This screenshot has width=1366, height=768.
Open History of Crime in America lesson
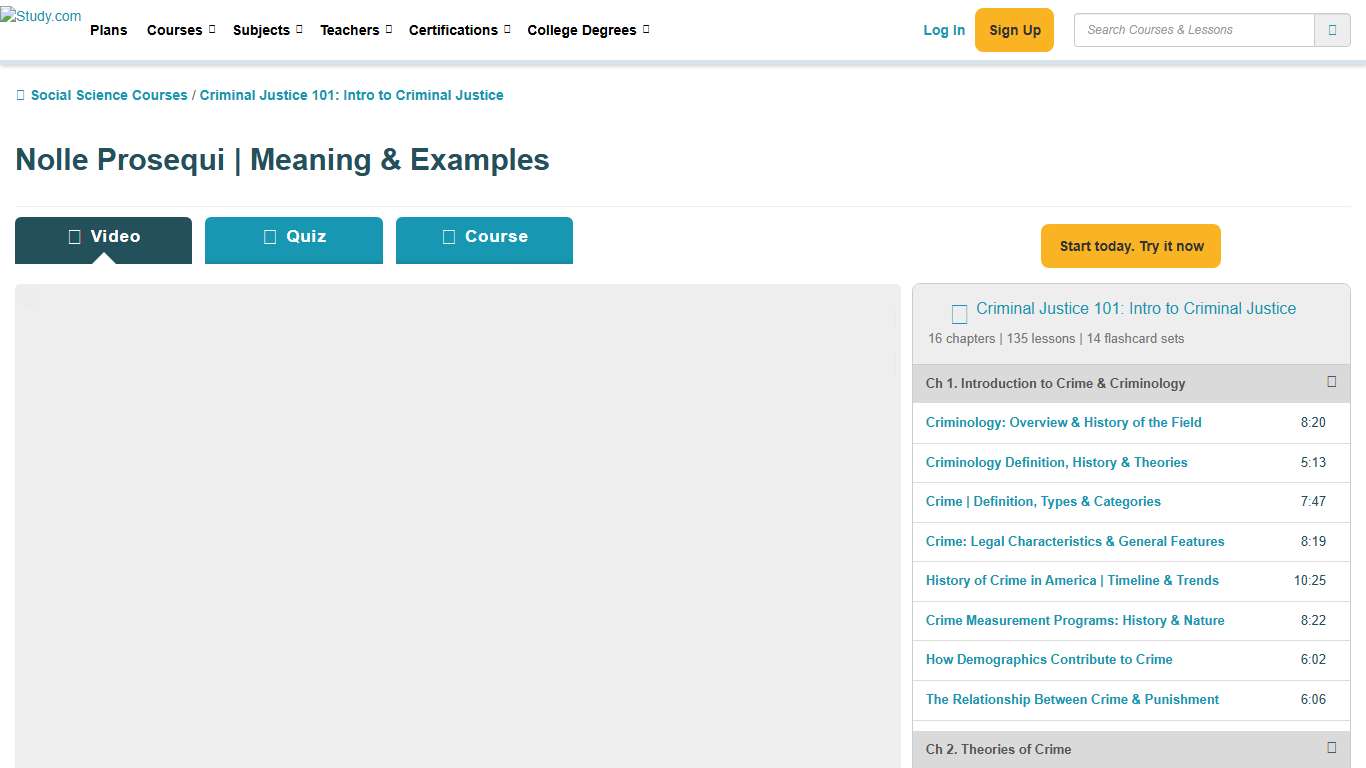pos(1072,580)
